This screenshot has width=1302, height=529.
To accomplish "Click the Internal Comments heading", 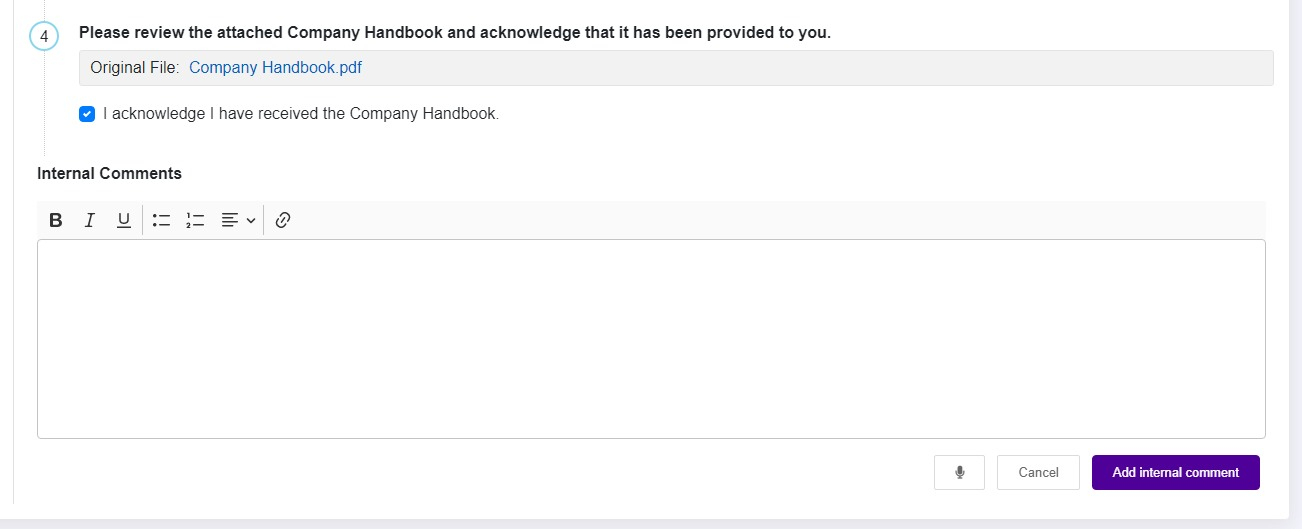I will pyautogui.click(x=109, y=173).
